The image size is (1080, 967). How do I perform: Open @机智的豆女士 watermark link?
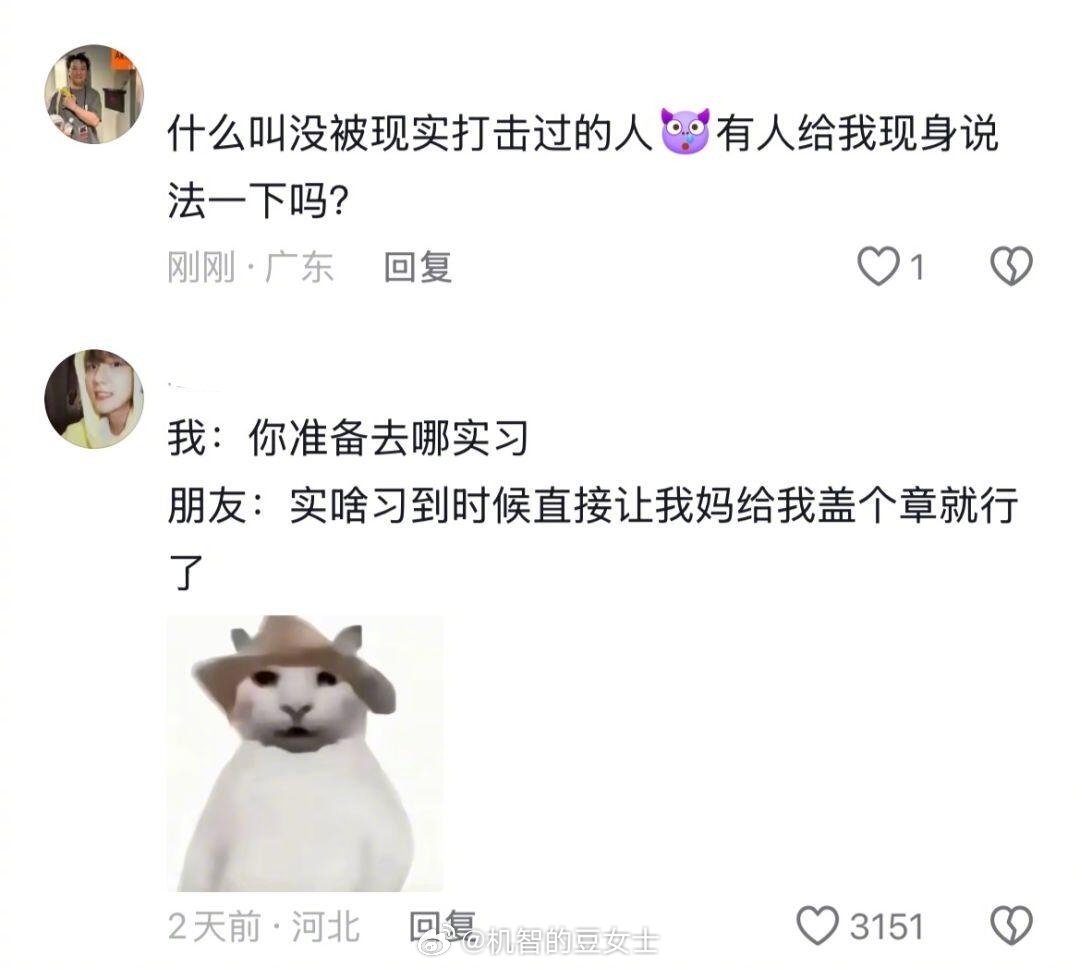(560, 941)
